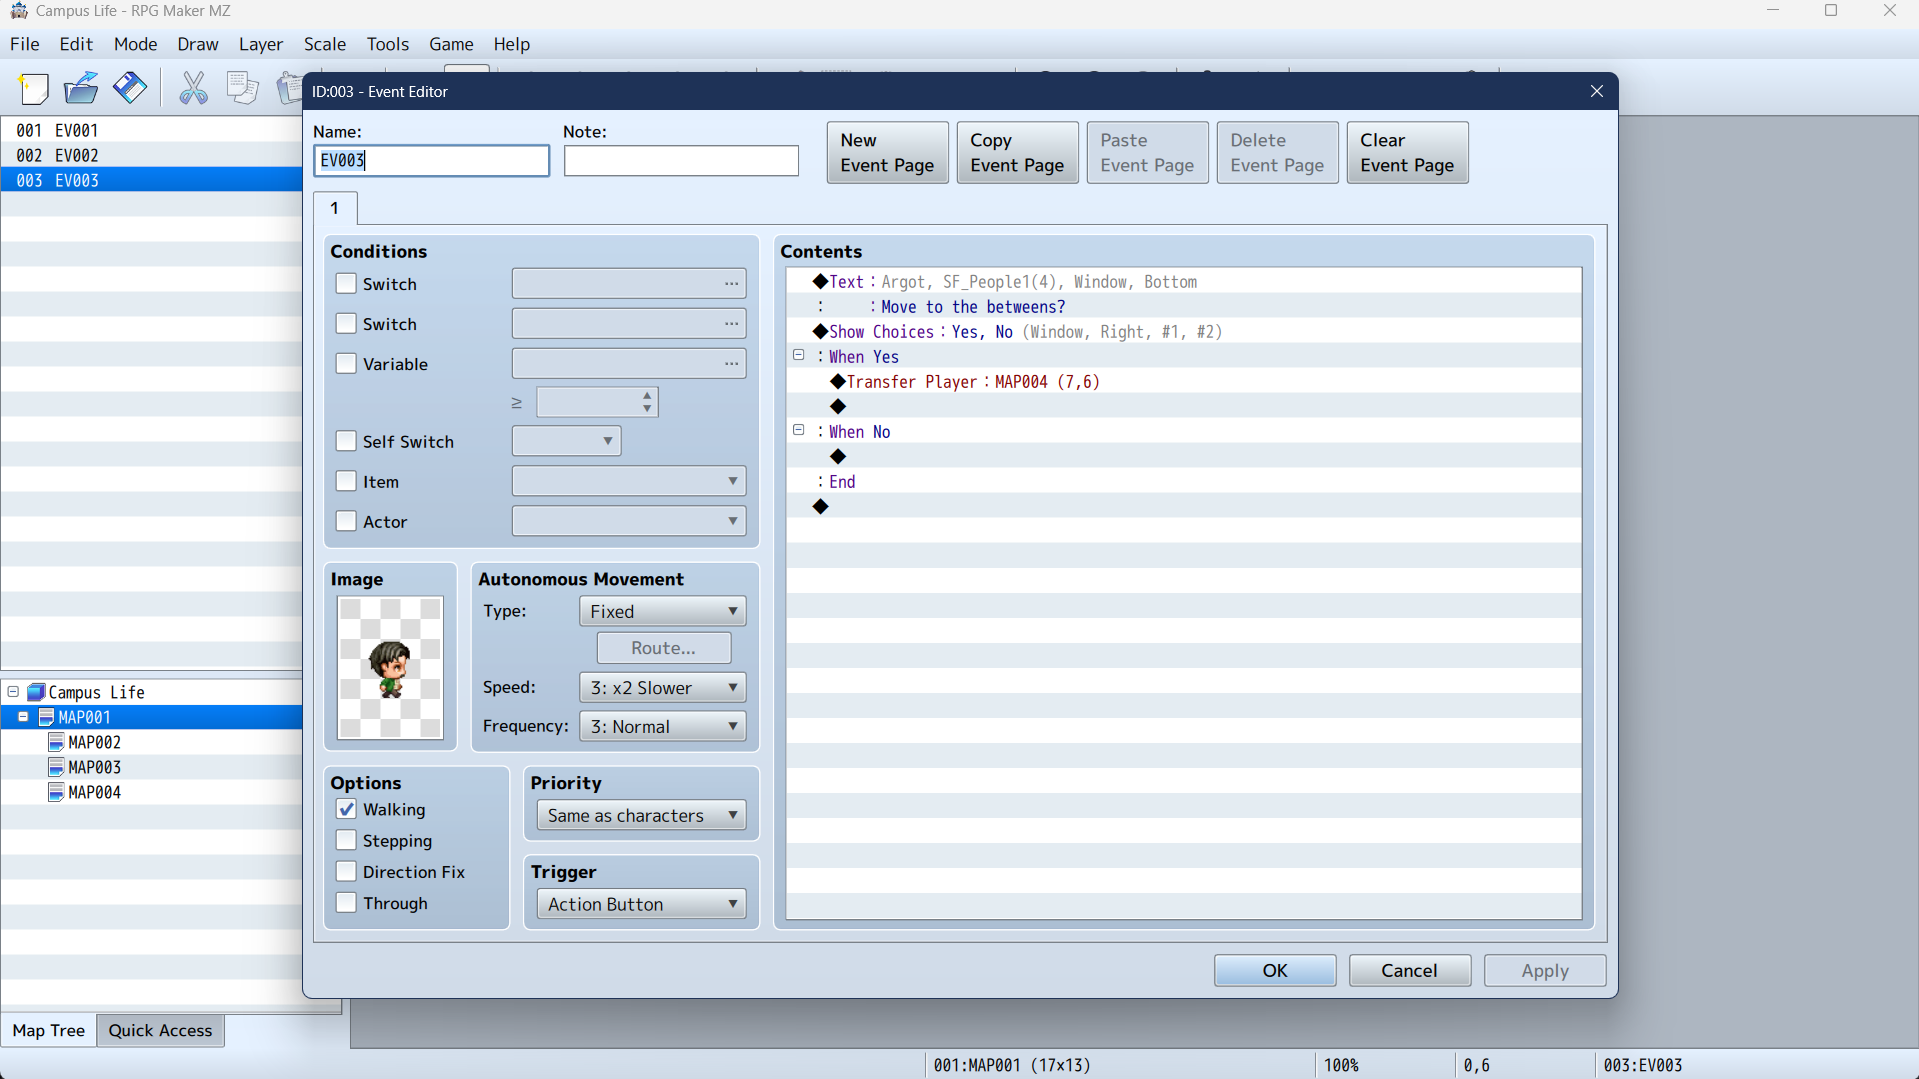Collapse the 'When No' branch
The image size is (1919, 1079).
tap(799, 430)
